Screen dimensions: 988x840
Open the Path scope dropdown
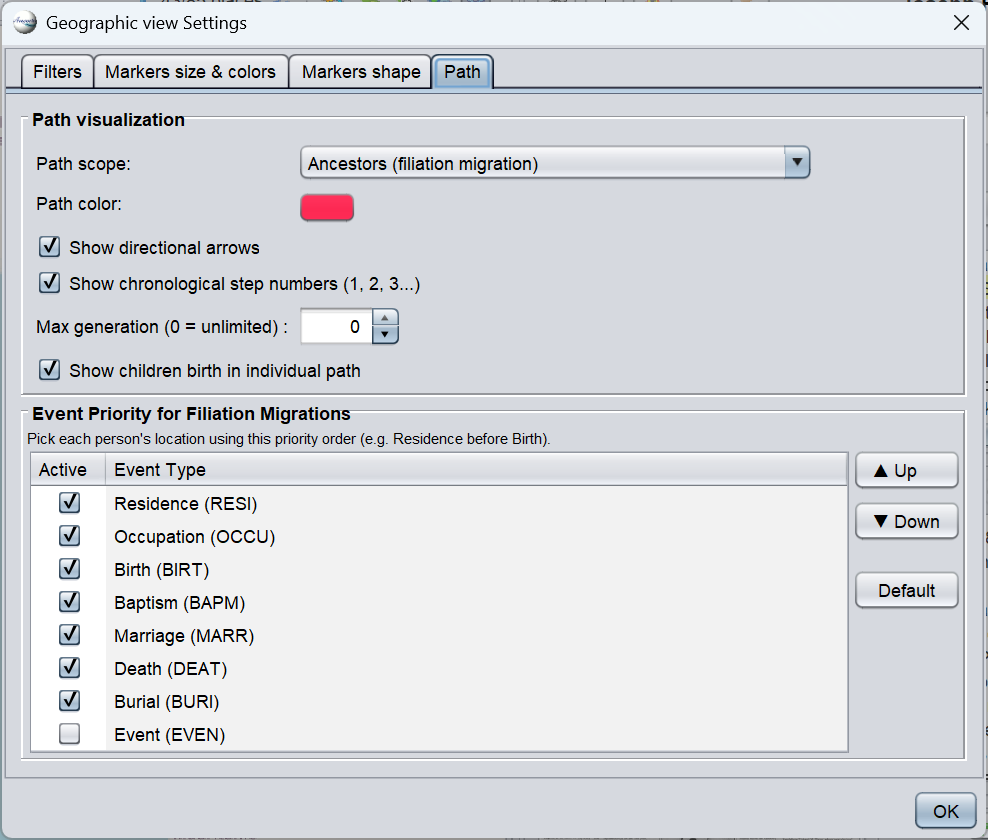555,163
